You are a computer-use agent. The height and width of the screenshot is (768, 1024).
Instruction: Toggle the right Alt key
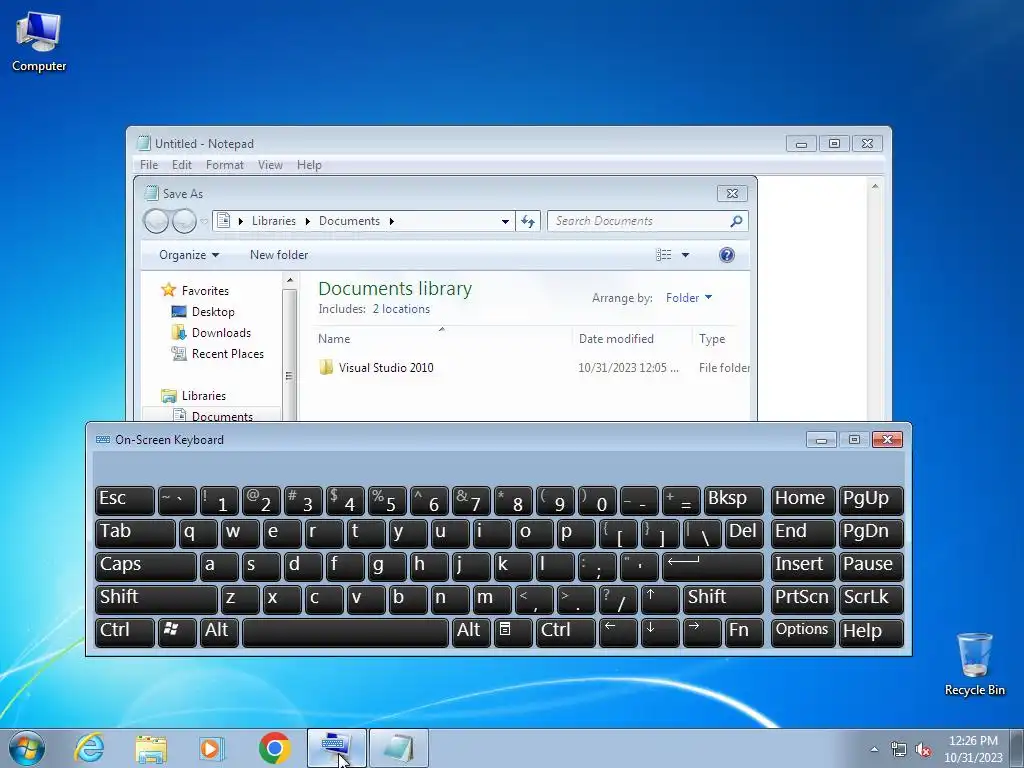pyautogui.click(x=471, y=632)
